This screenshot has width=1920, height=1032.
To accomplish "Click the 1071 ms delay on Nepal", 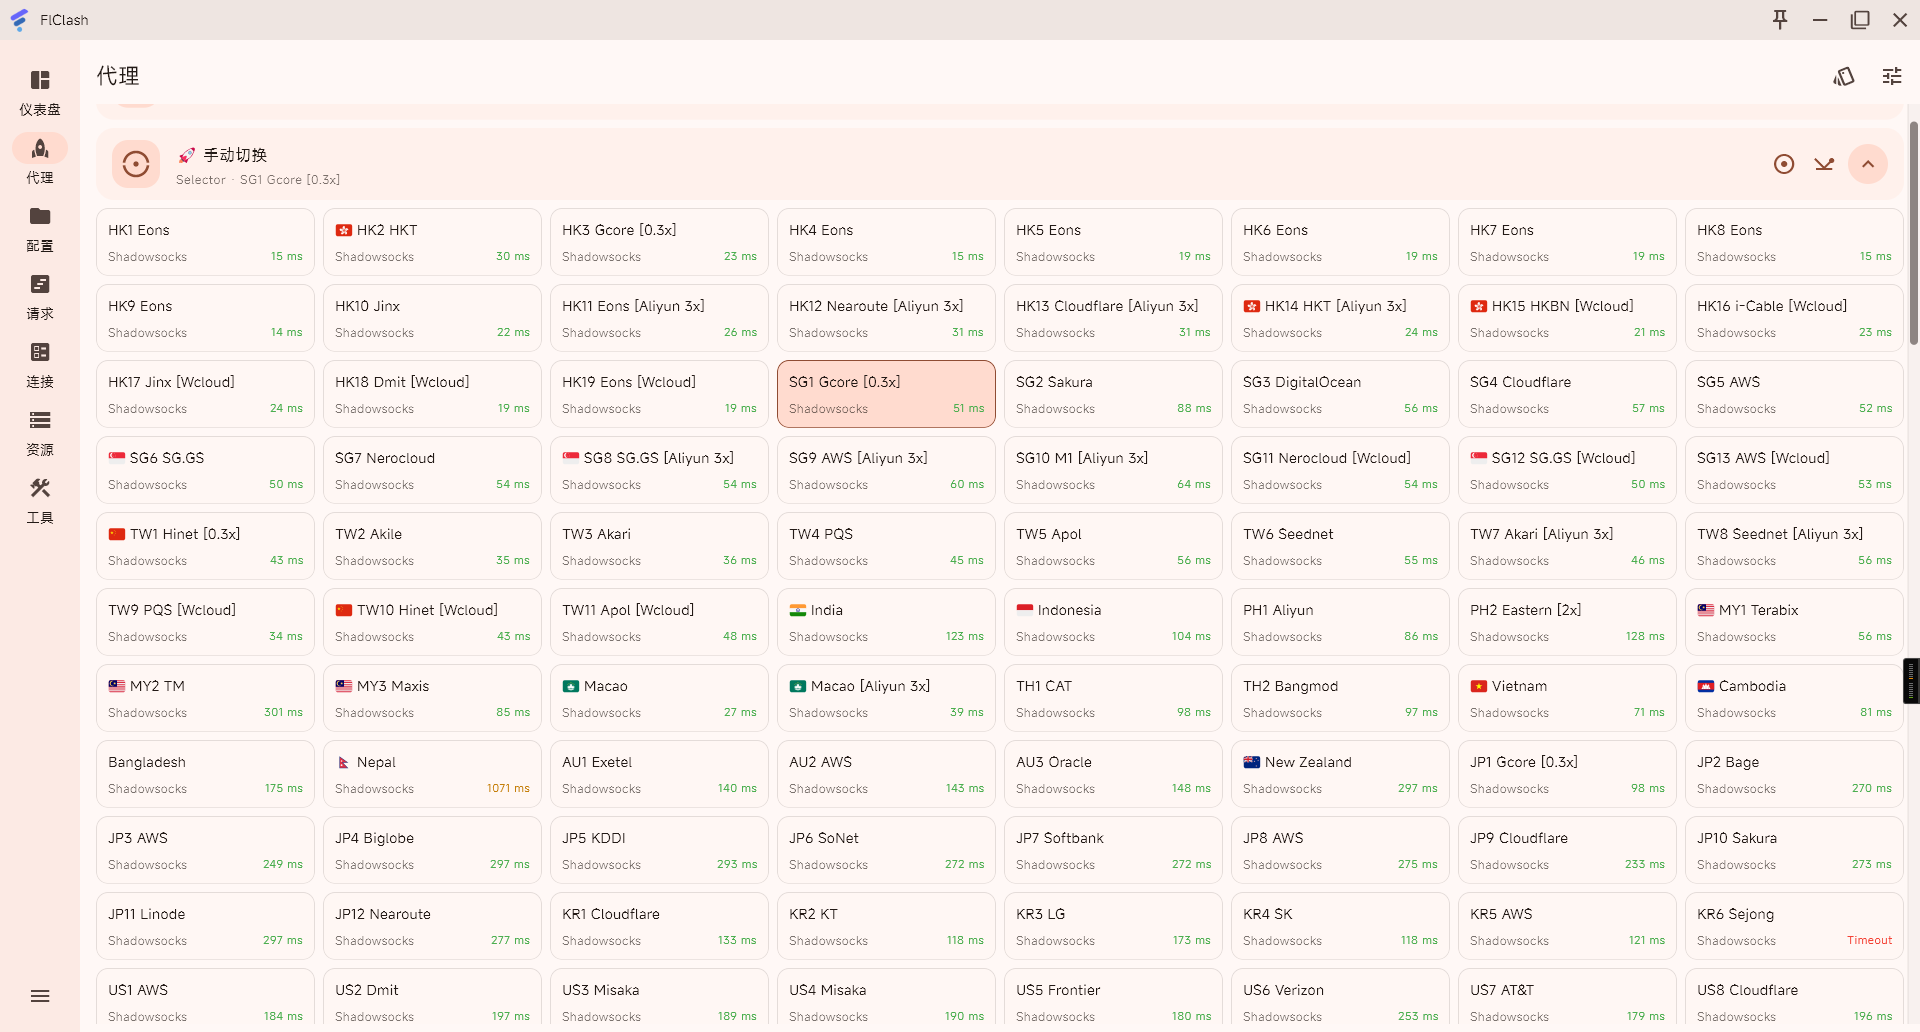I will point(508,788).
